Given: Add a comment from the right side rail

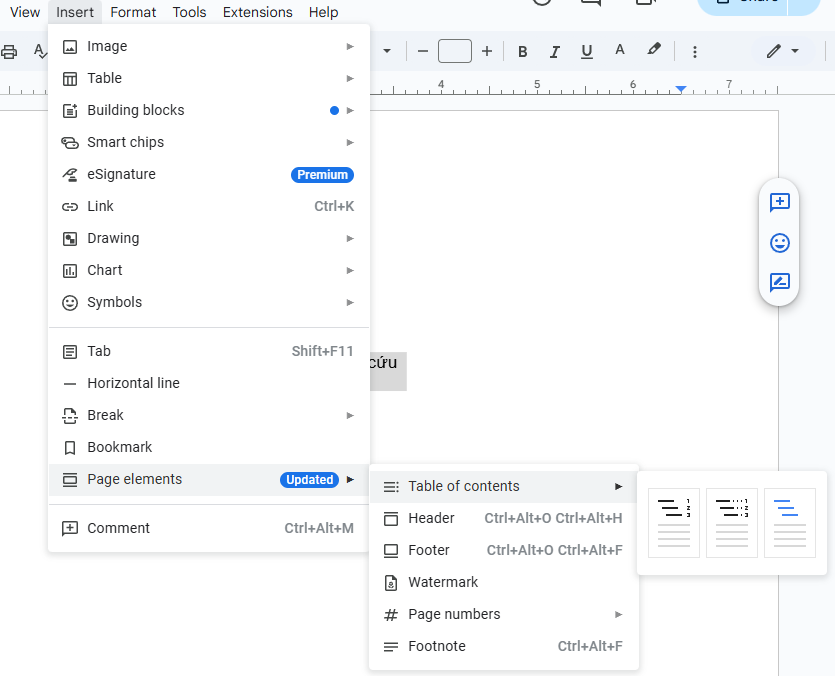Looking at the screenshot, I should coord(779,203).
